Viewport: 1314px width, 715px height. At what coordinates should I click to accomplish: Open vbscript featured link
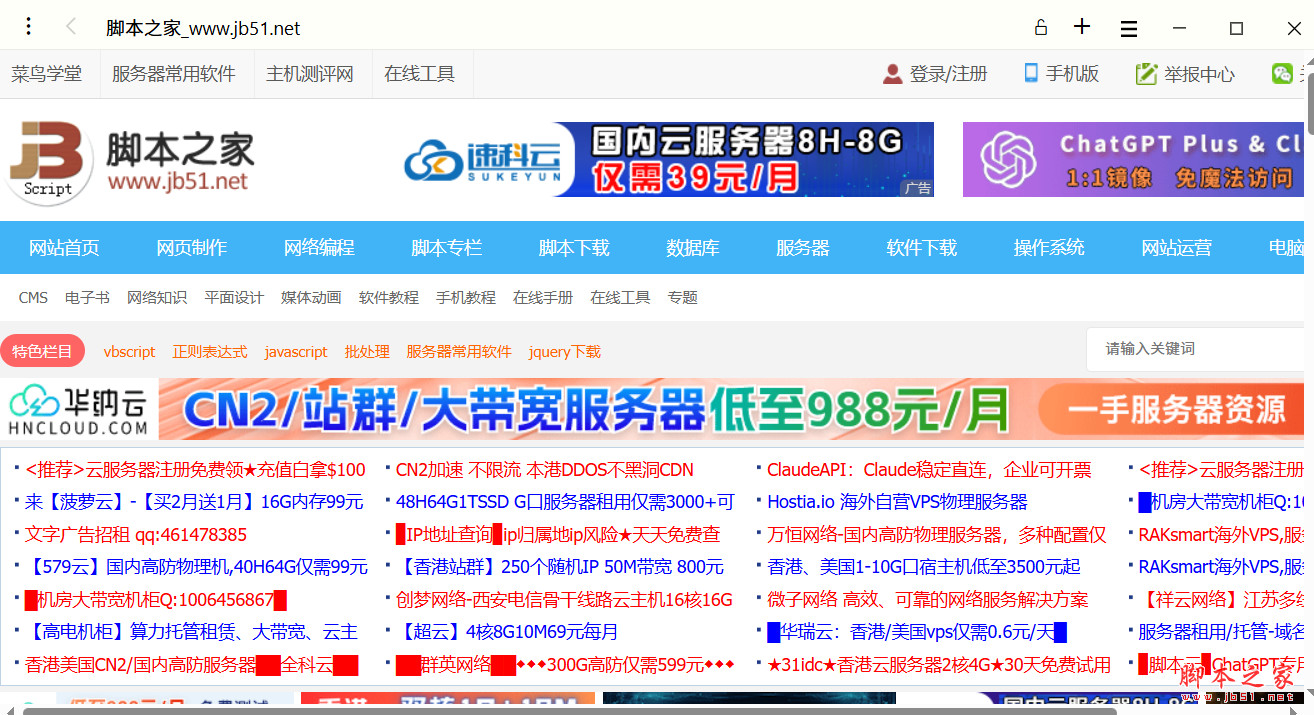pos(130,352)
